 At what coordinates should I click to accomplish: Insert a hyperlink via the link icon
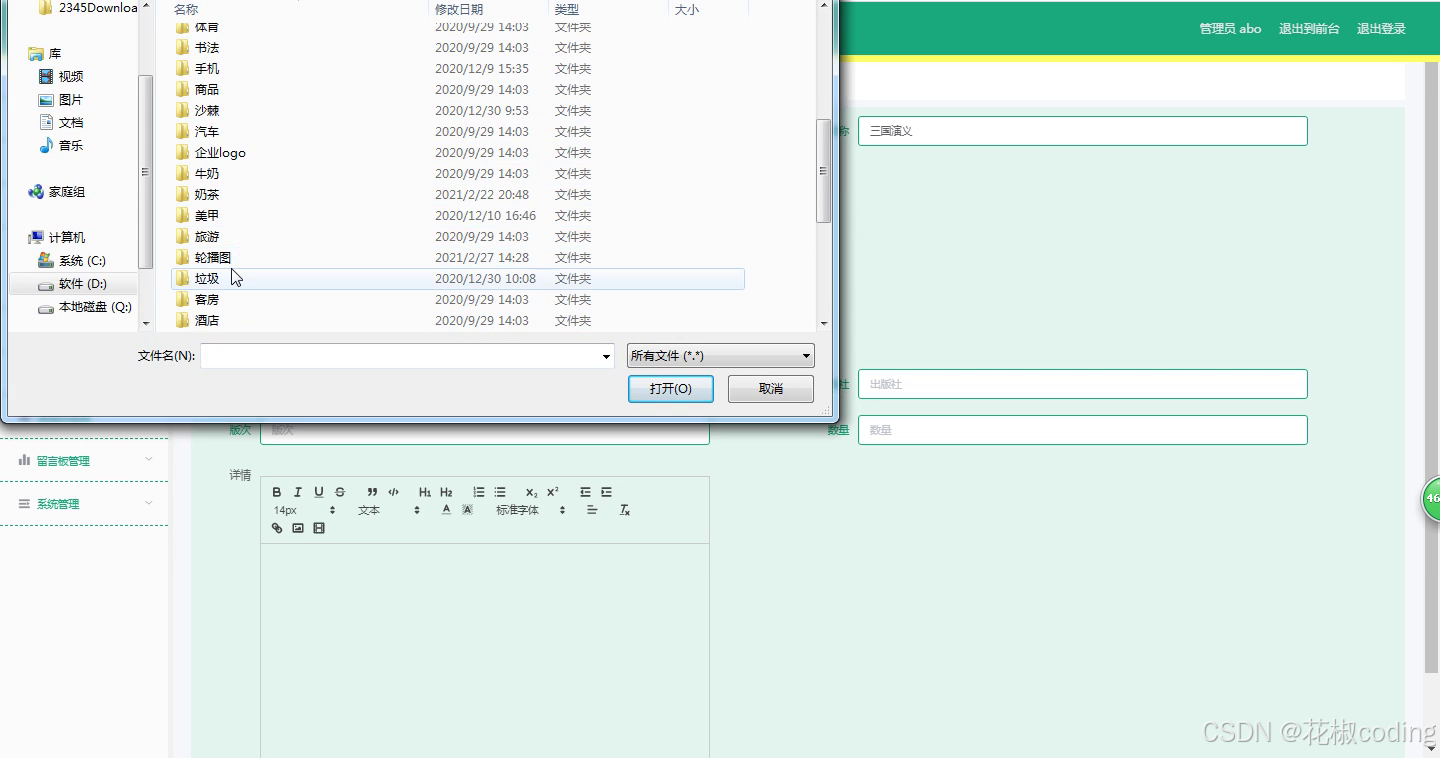[277, 528]
